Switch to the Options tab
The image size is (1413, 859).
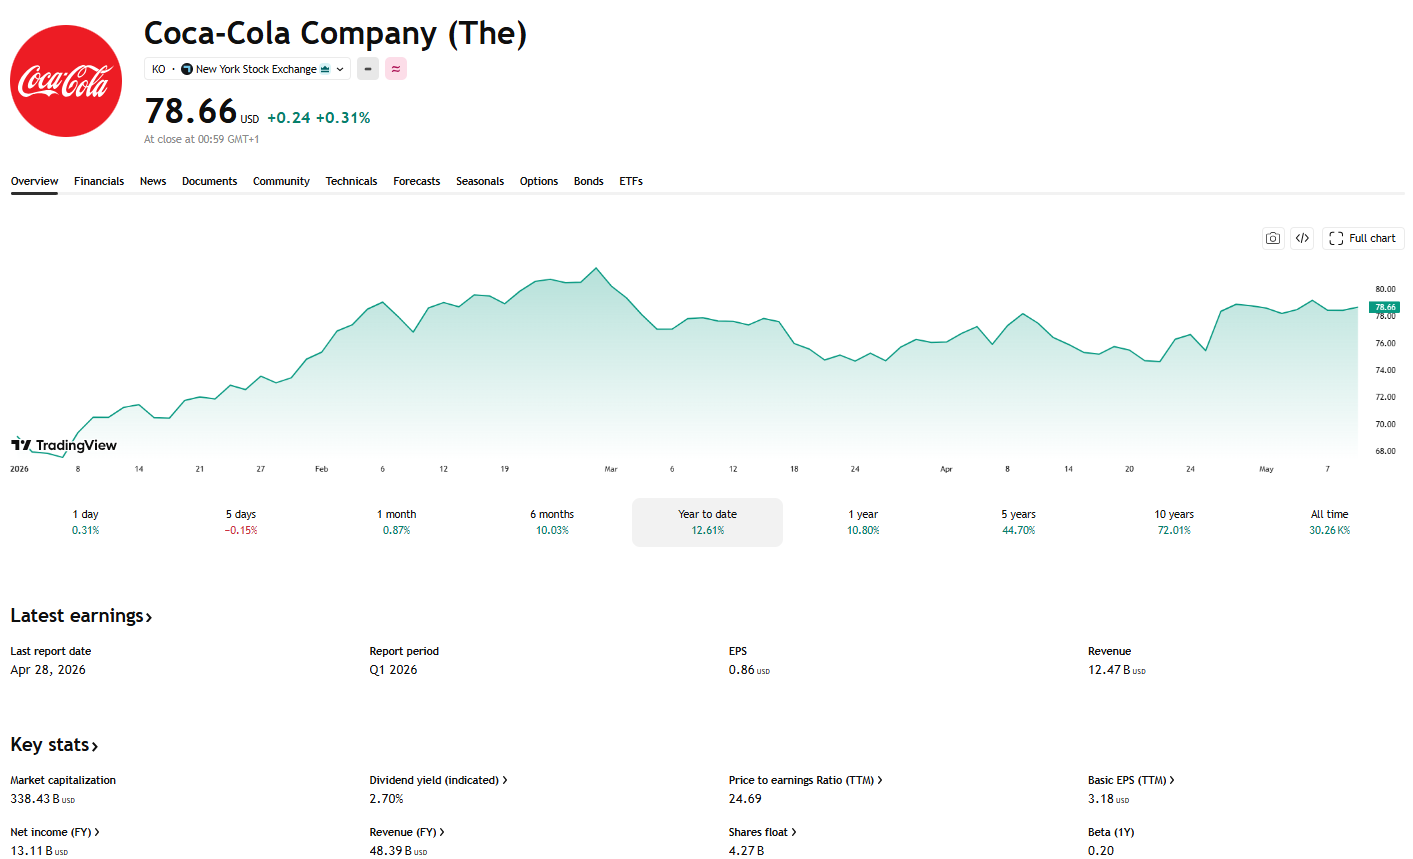[539, 181]
